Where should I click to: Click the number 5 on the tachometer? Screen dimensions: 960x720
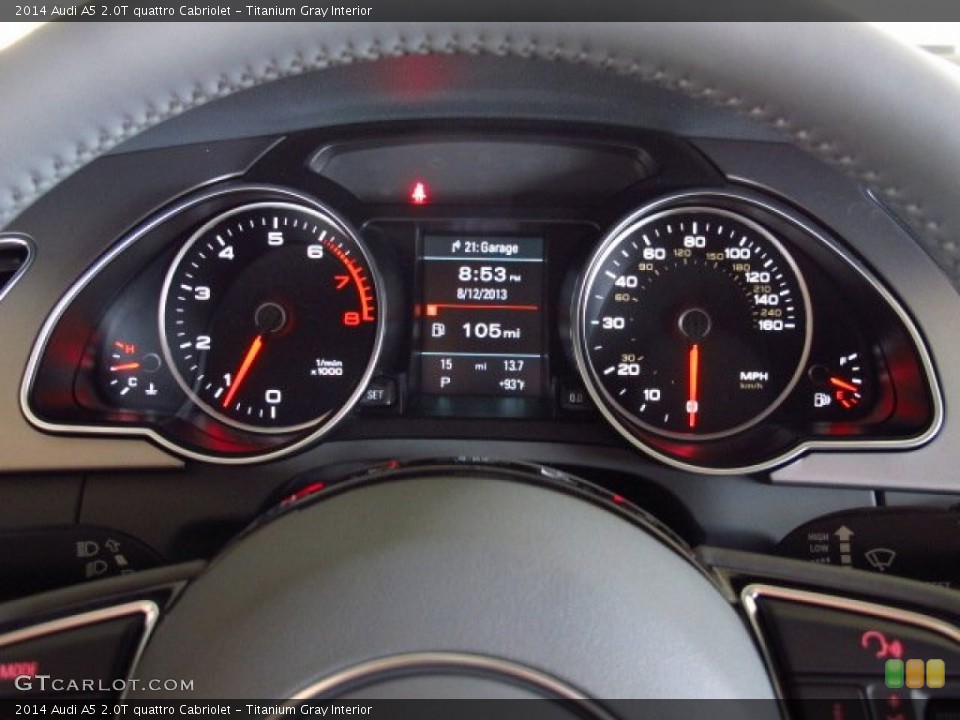[x=276, y=239]
